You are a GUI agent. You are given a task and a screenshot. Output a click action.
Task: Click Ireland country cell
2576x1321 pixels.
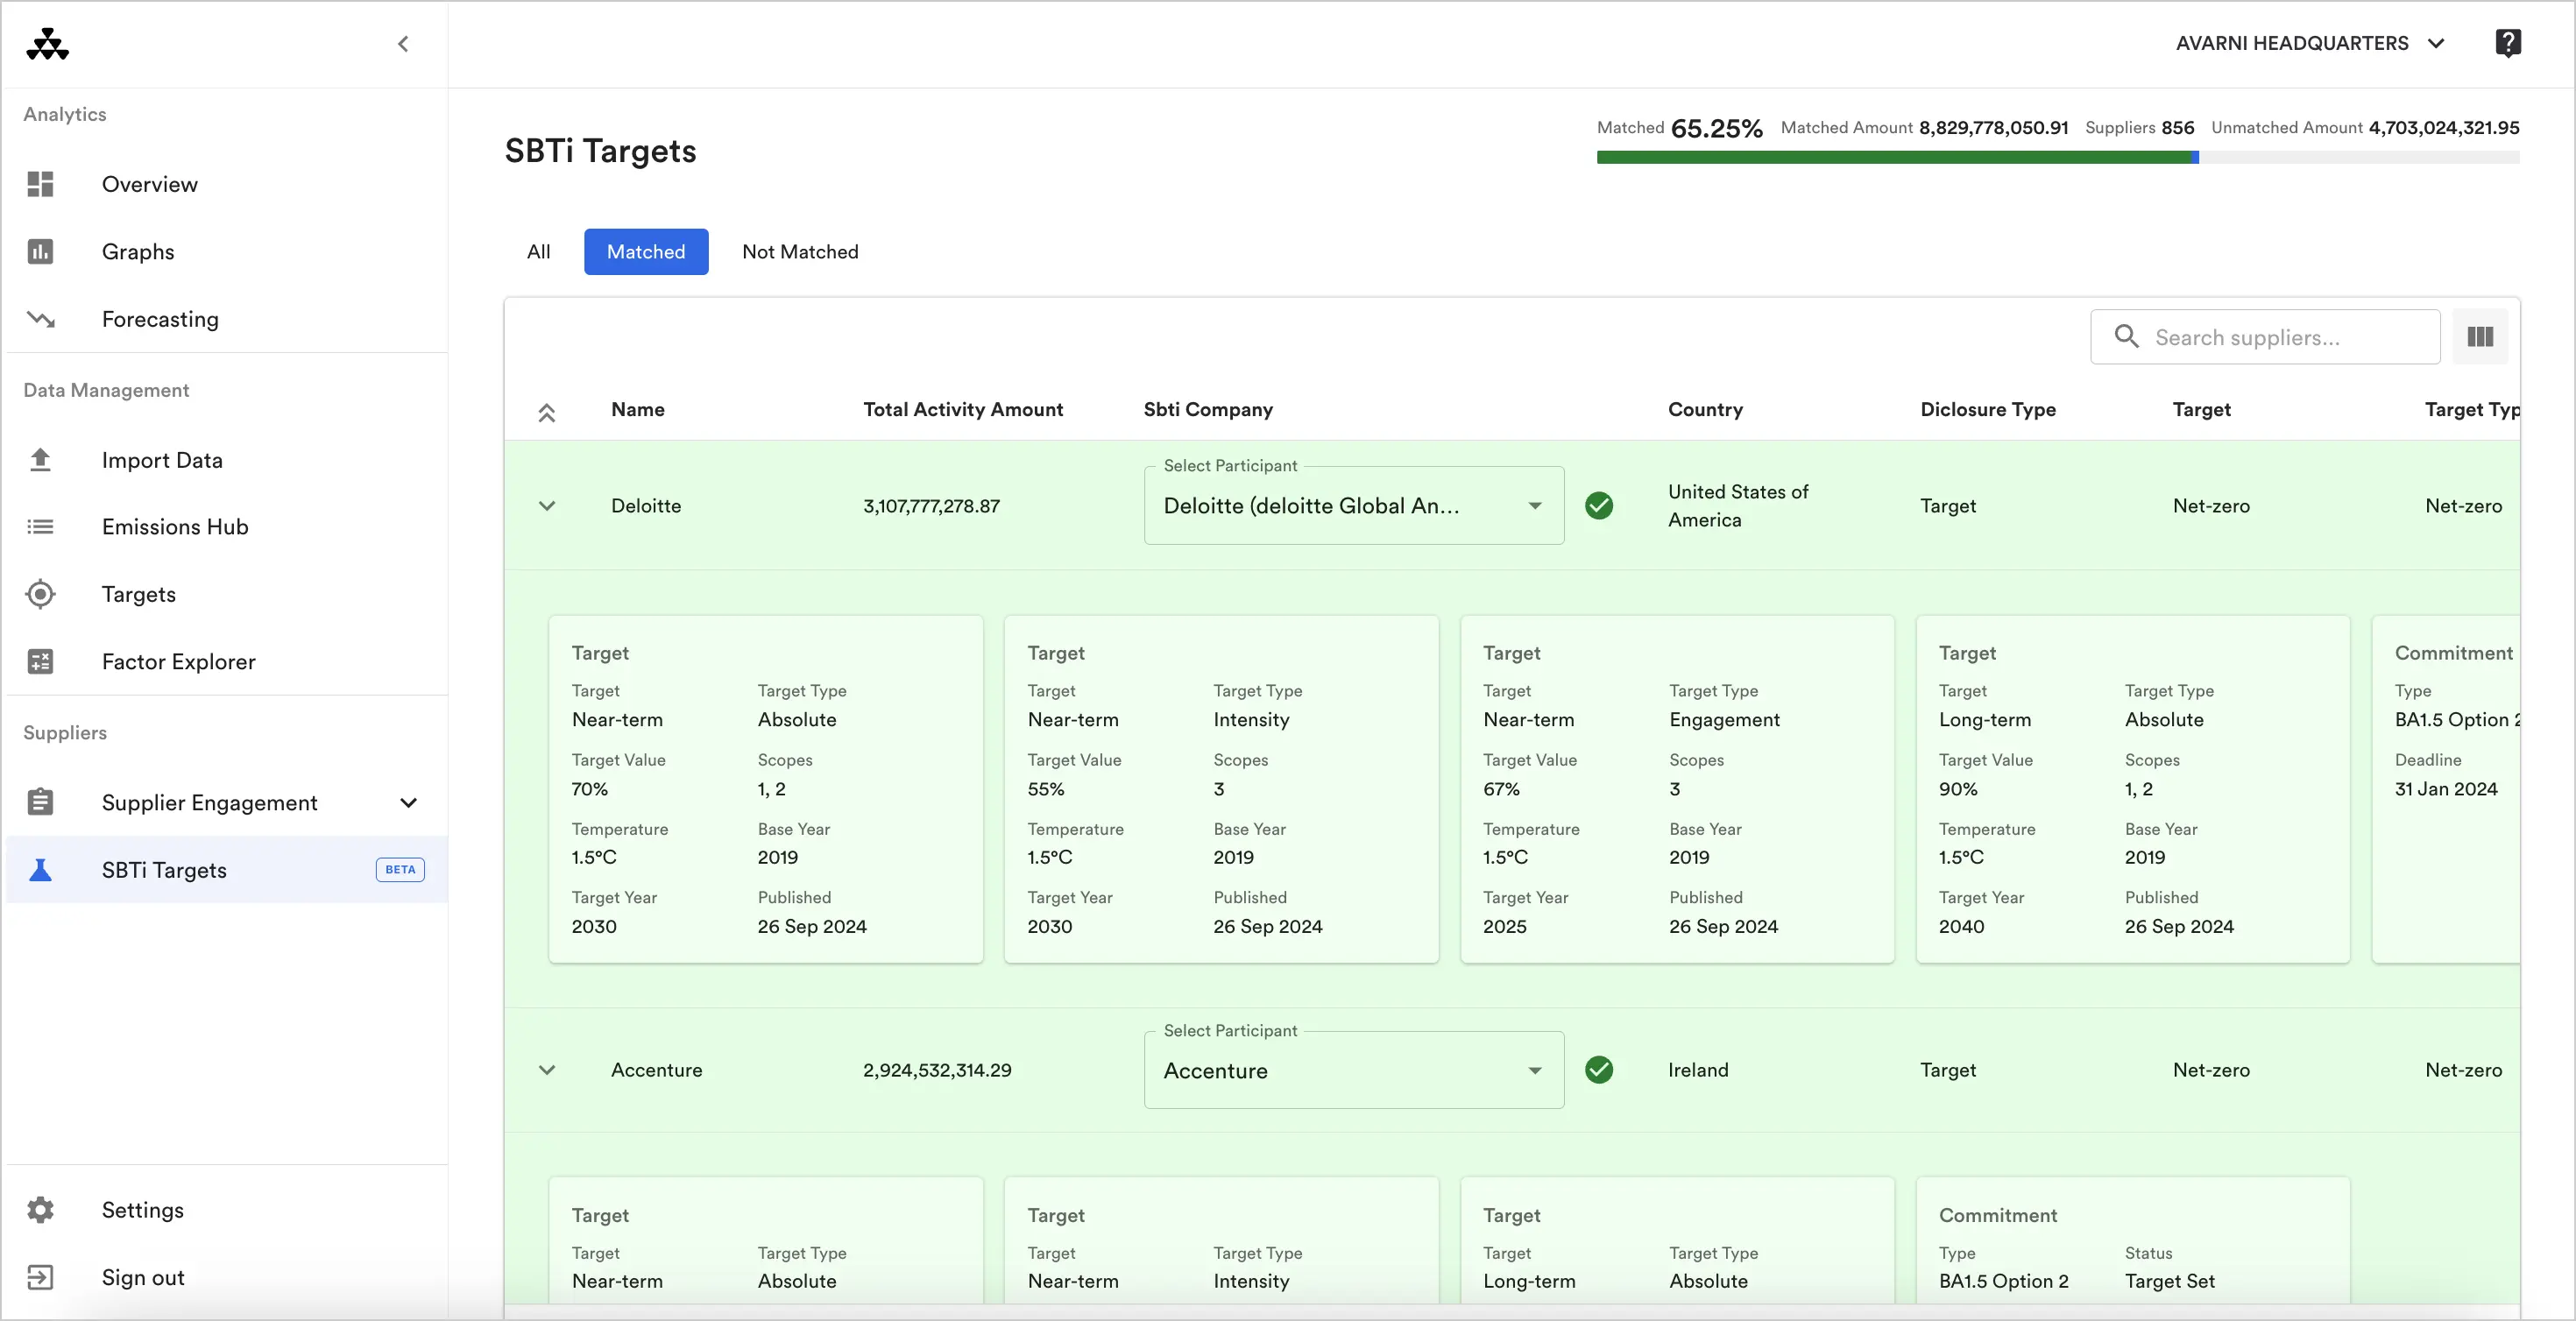1697,1070
